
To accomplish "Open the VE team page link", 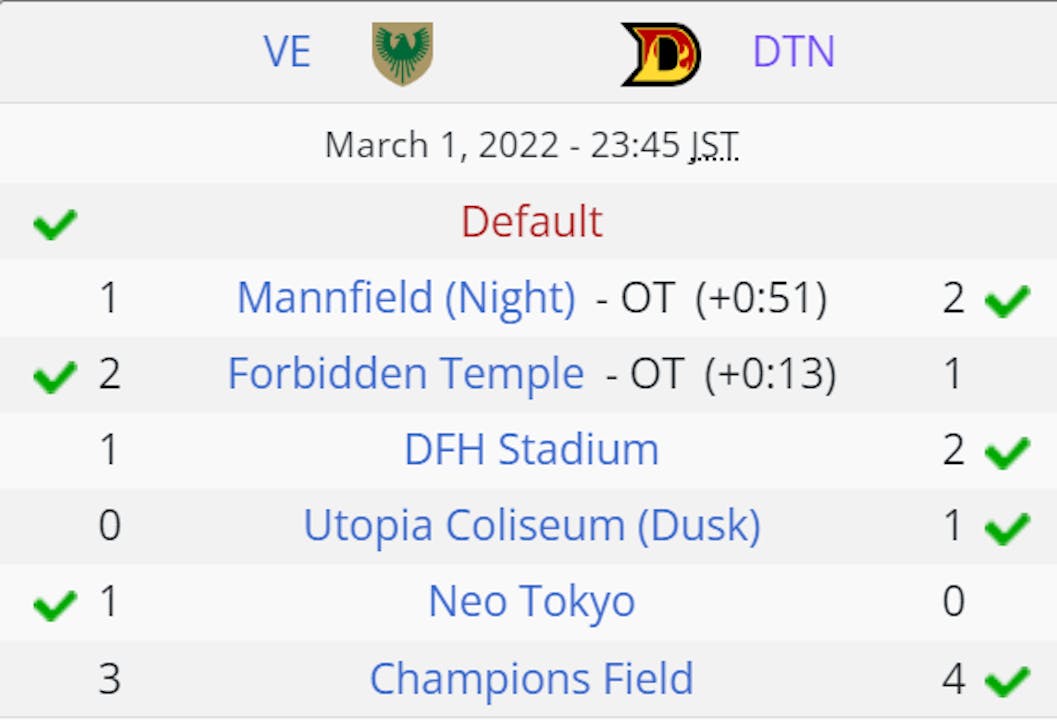I will tap(287, 52).
